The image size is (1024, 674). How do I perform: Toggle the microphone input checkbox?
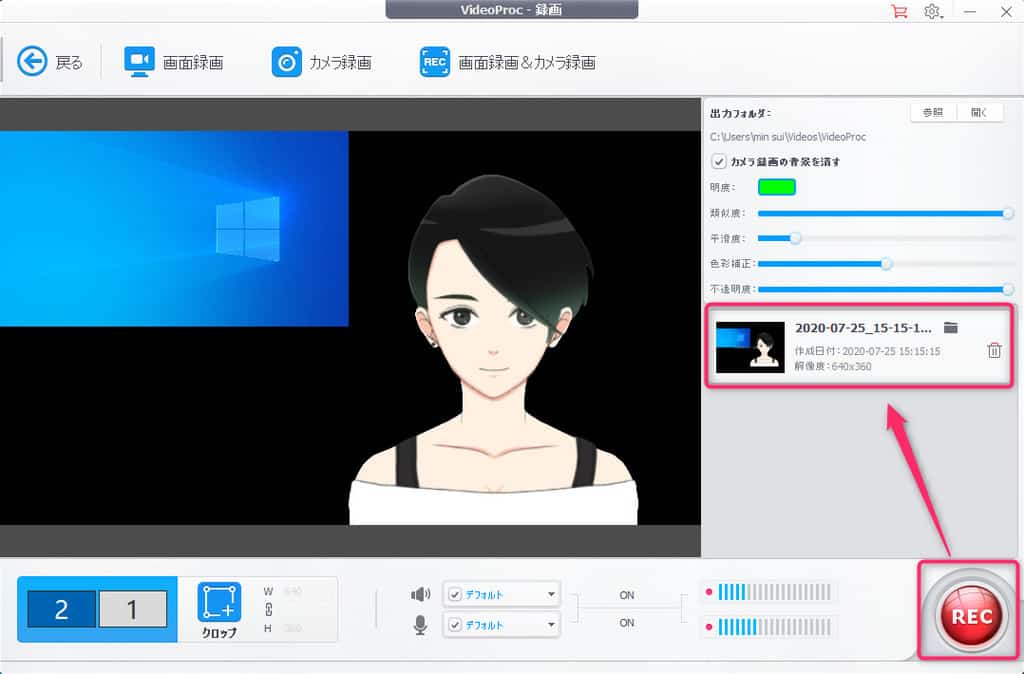[454, 625]
